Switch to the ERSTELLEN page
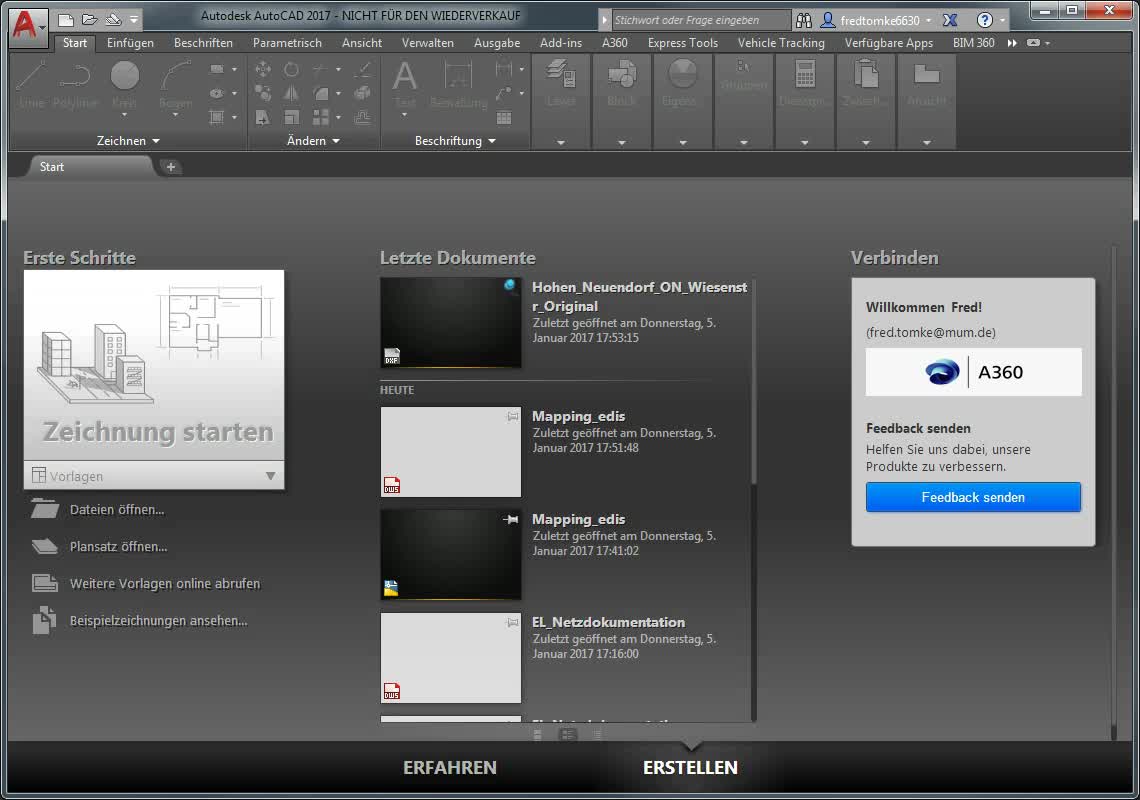The image size is (1140, 800). tap(690, 767)
